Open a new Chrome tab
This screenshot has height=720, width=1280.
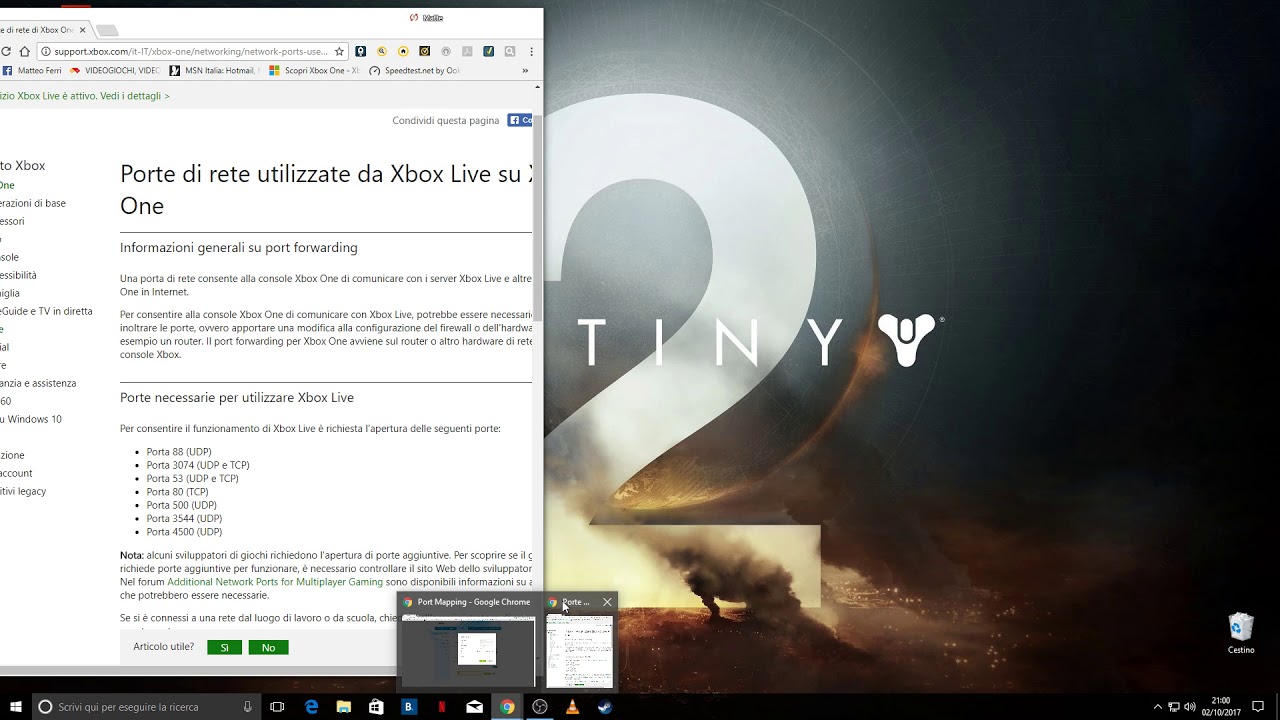tap(106, 30)
